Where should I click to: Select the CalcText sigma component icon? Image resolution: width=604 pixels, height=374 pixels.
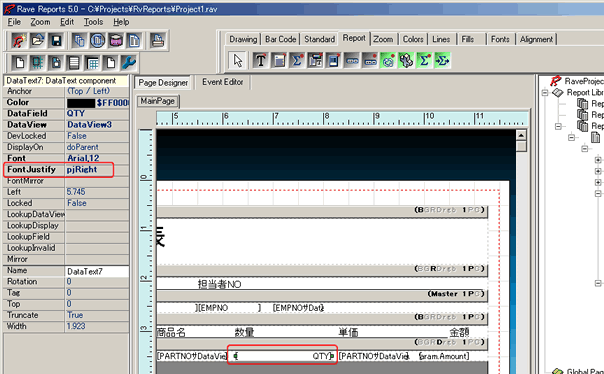coord(297,60)
